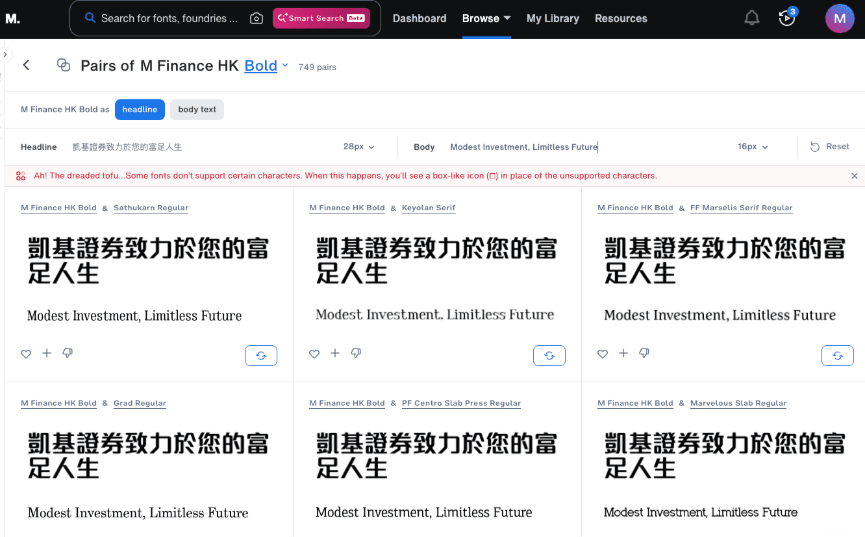This screenshot has width=865, height=537.
Task: Open the notifications bell
Action: click(752, 18)
